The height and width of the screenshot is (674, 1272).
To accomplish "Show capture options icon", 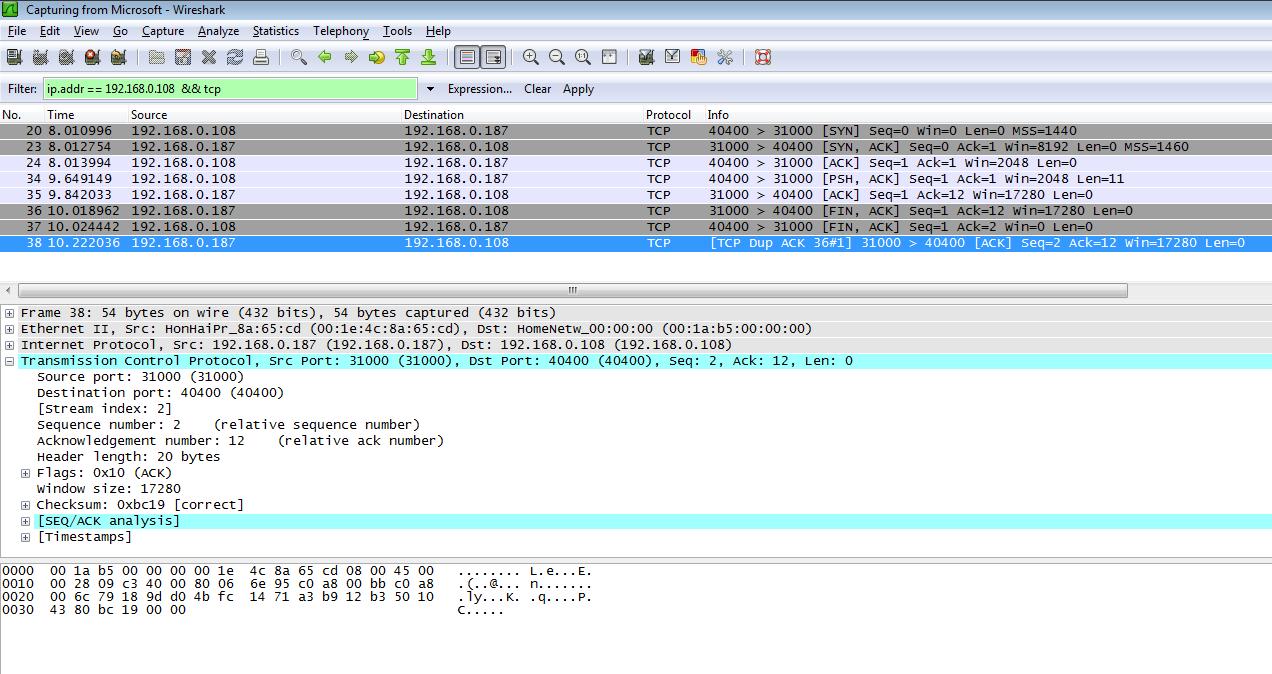I will (x=40, y=57).
